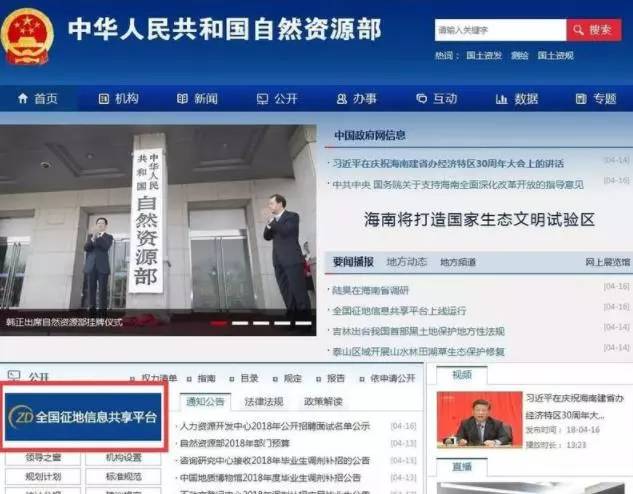
Task: Click the slideshow photo of 挂牌仪式
Action: click(158, 230)
